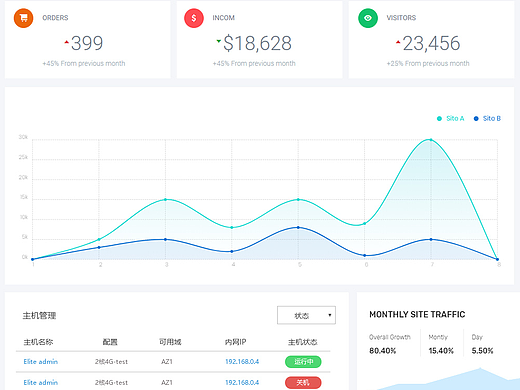Toggle Site A series in chart legend
520x390 pixels.
click(x=451, y=118)
